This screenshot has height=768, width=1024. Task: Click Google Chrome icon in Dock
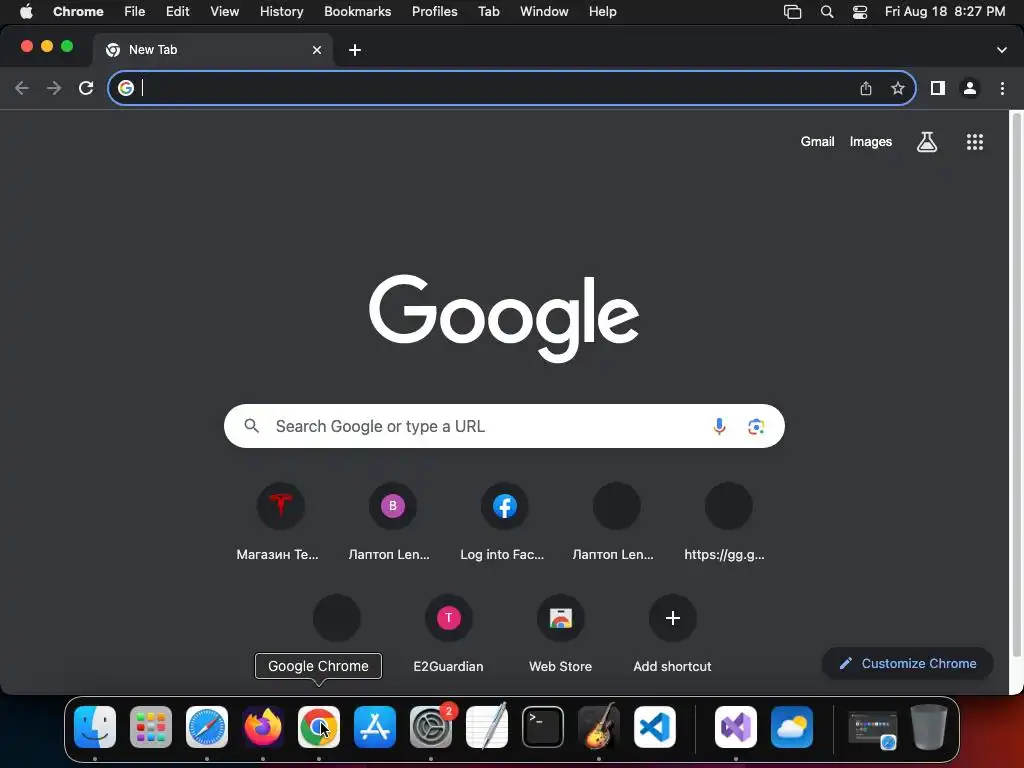point(319,727)
